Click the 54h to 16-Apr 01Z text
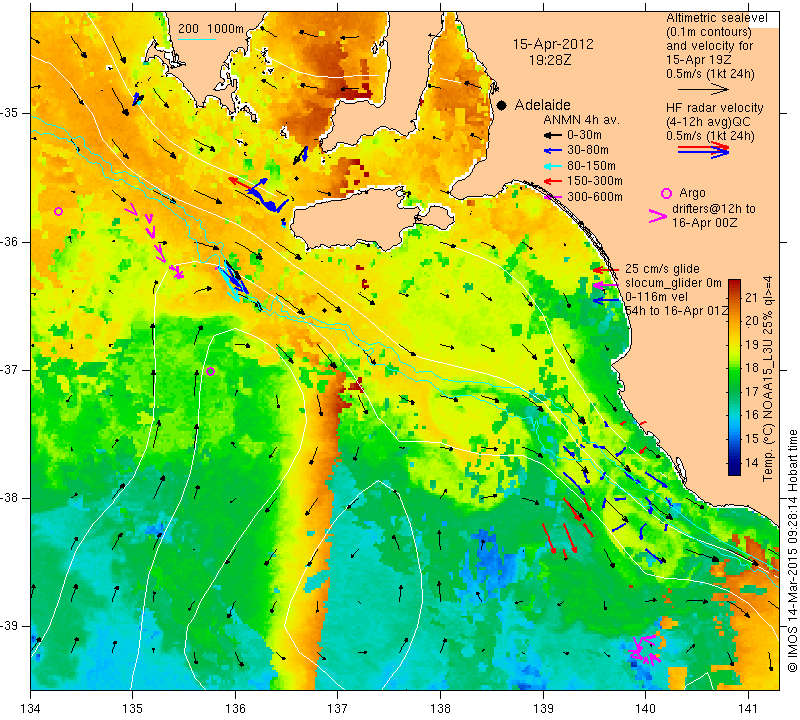 (677, 311)
